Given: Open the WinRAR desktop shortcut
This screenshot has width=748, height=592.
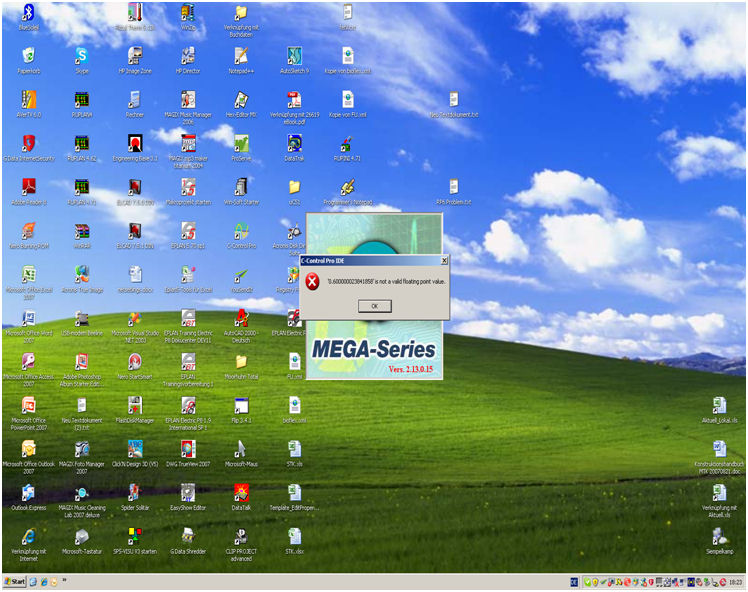Looking at the screenshot, I should (81, 230).
